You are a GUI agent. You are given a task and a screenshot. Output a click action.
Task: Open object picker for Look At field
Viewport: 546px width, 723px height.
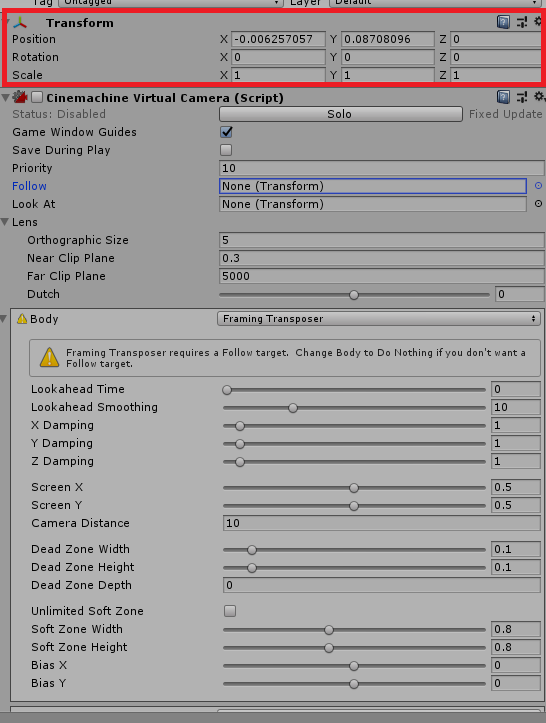click(x=538, y=204)
